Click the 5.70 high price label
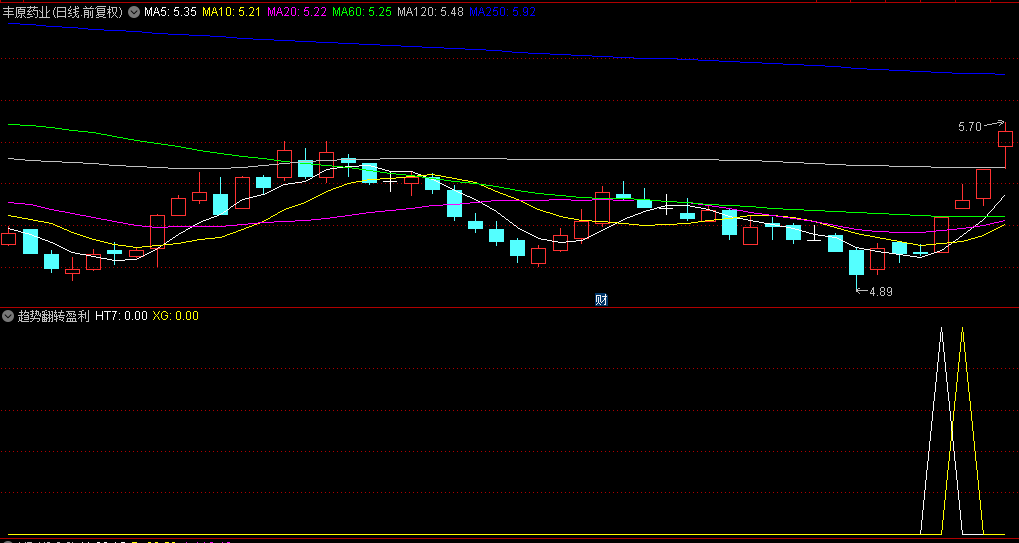 (970, 127)
